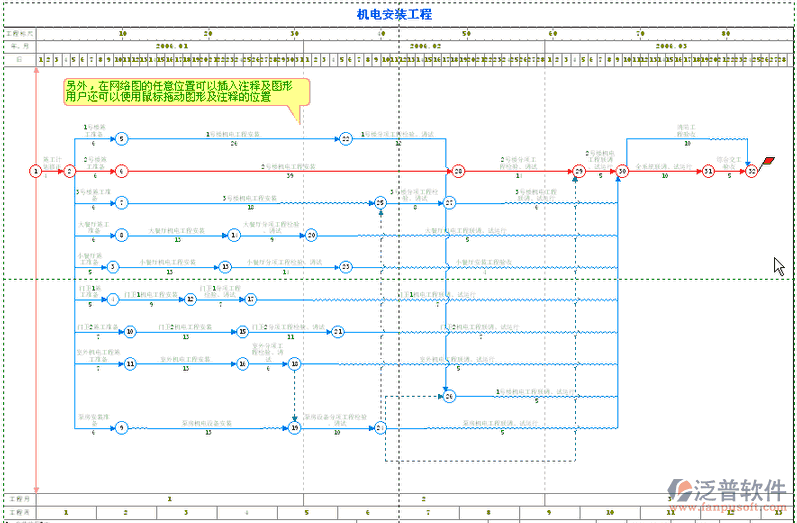Image resolution: width=797 pixels, height=523 pixels.
Task: Click node 22 on the top blue line
Action: click(346, 139)
